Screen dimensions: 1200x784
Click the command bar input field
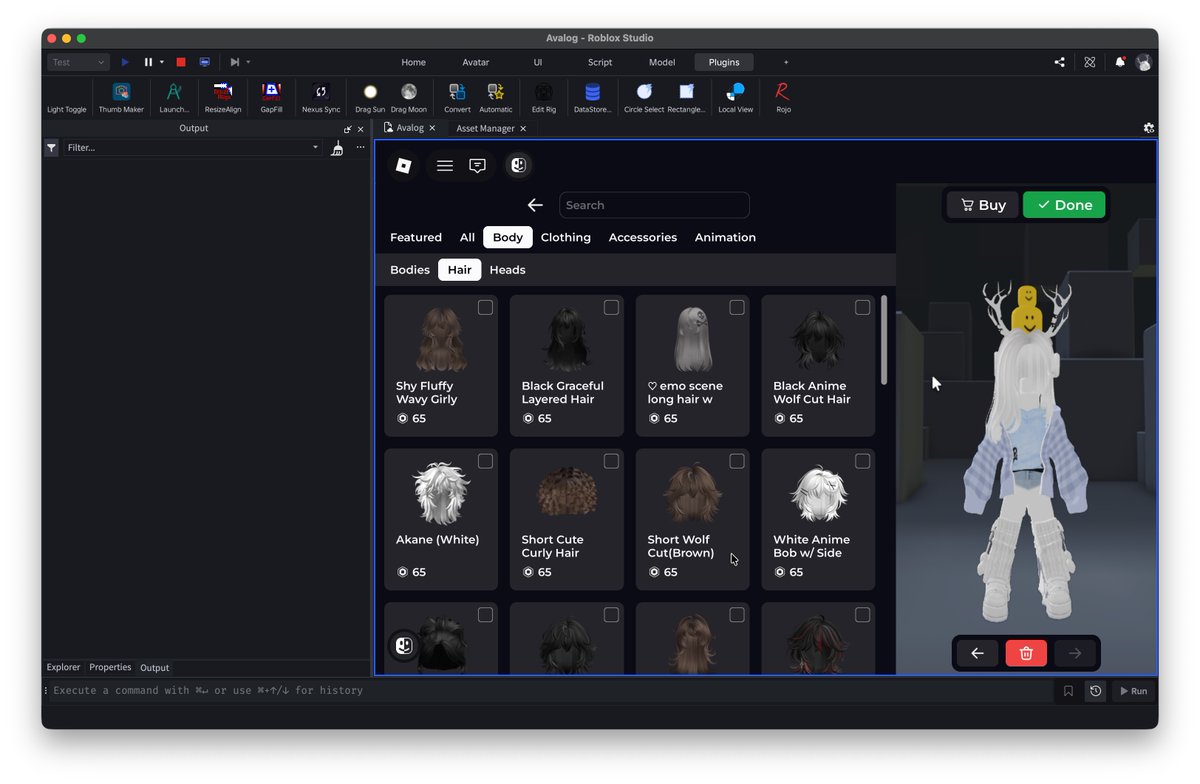click(x=550, y=691)
